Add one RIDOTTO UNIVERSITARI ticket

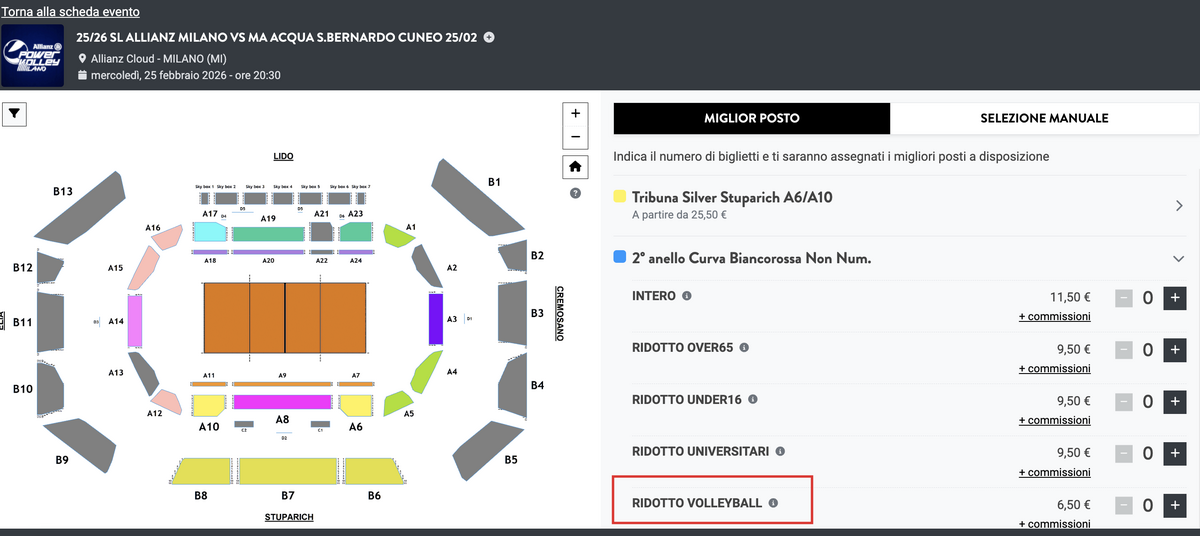coord(1174,453)
